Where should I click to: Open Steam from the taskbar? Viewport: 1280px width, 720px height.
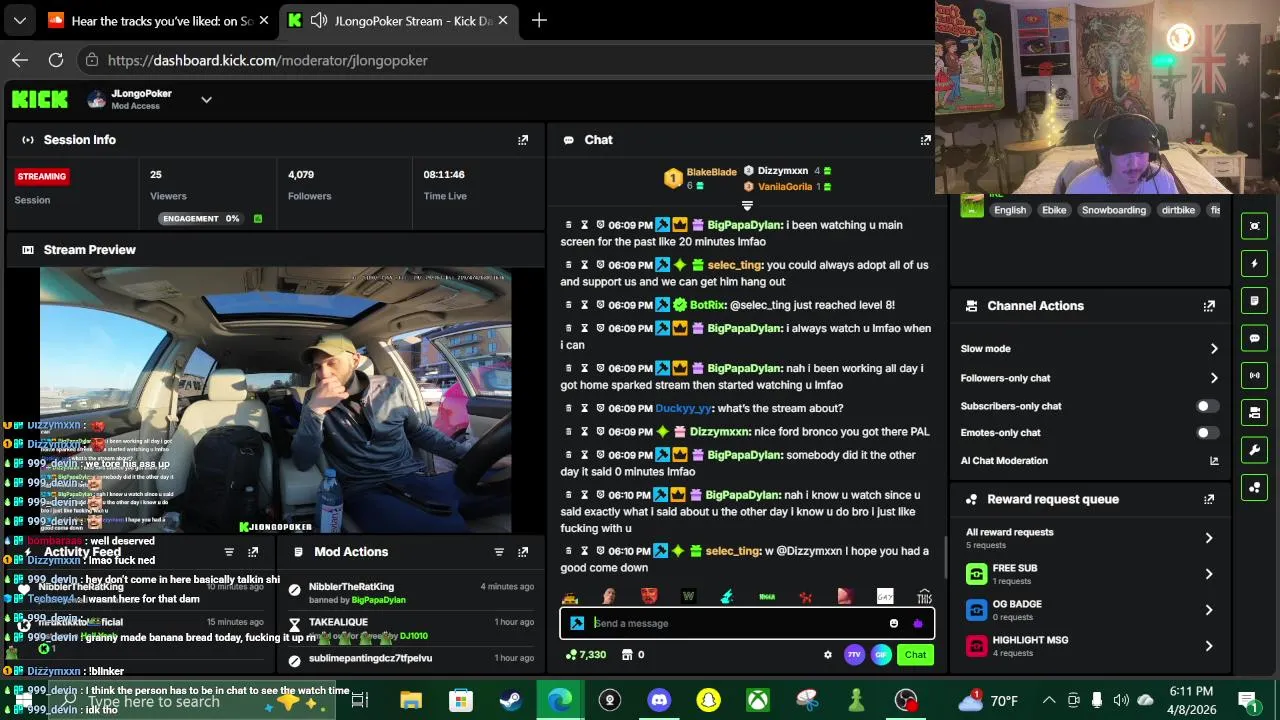pyautogui.click(x=510, y=700)
